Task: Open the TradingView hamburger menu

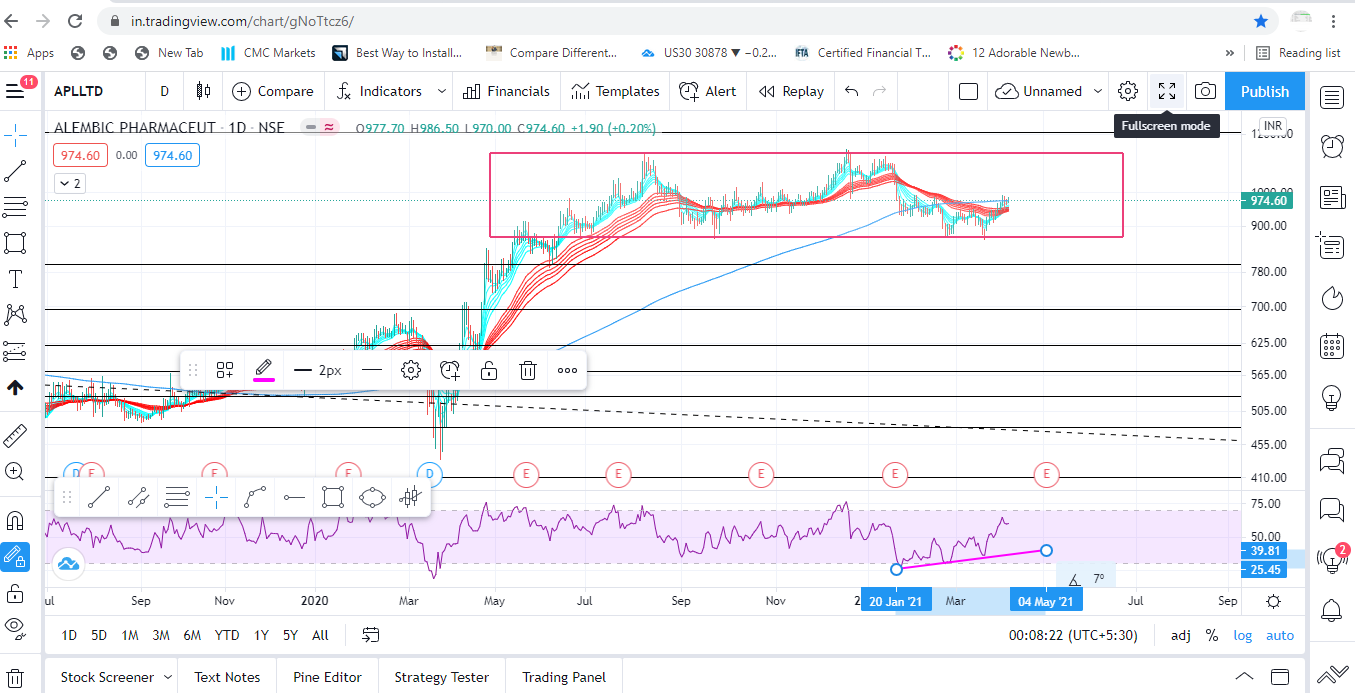Action: tap(15, 91)
